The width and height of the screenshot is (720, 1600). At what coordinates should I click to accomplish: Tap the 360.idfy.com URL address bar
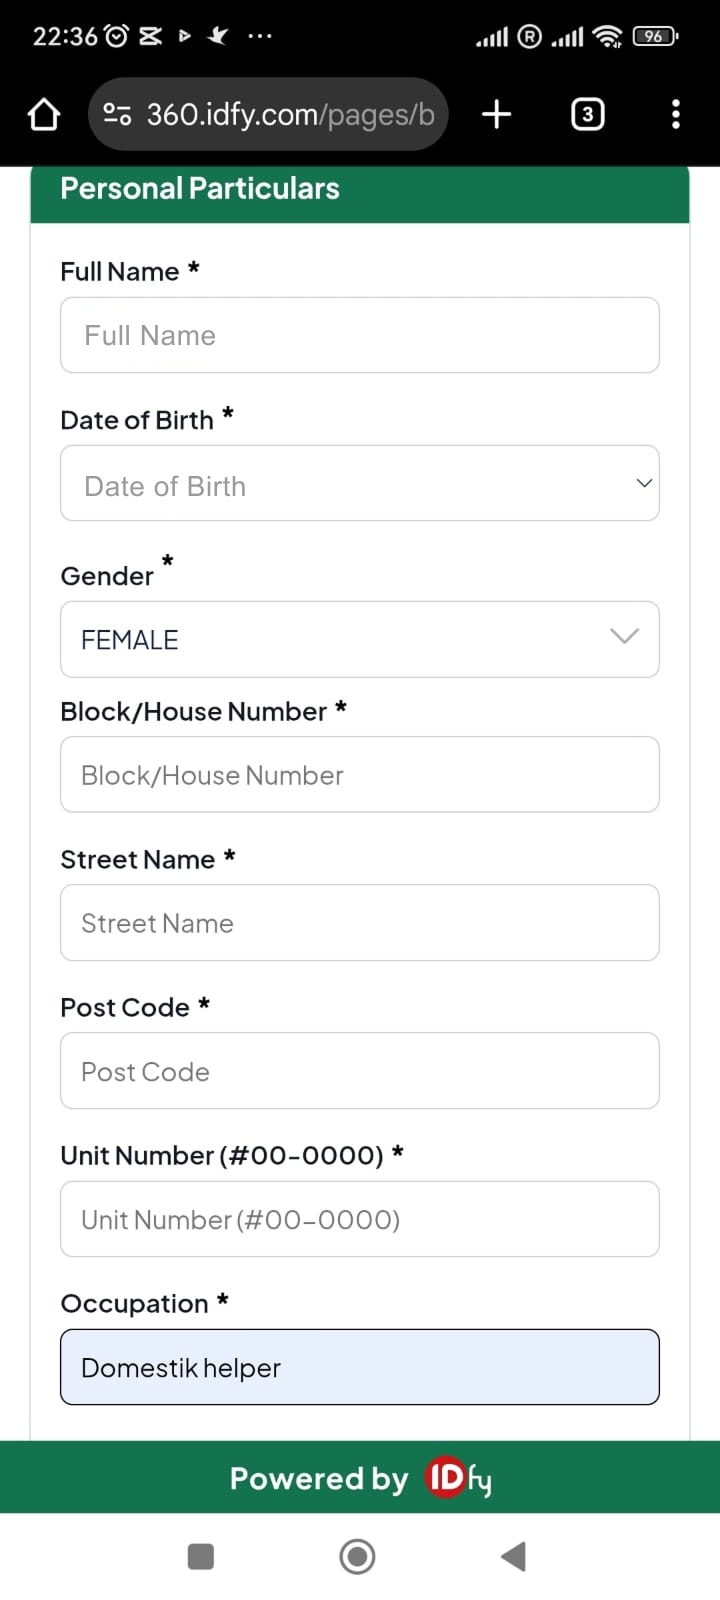pyautogui.click(x=290, y=115)
